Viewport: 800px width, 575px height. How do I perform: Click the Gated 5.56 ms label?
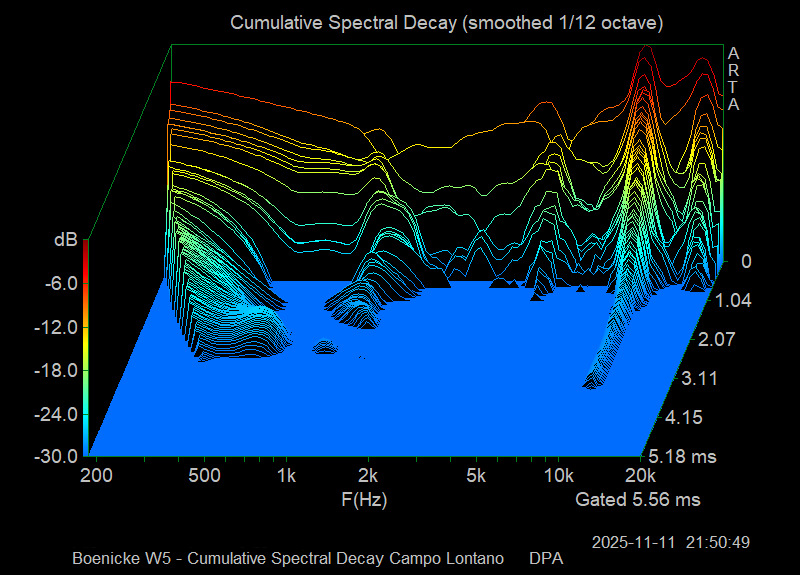pos(638,498)
